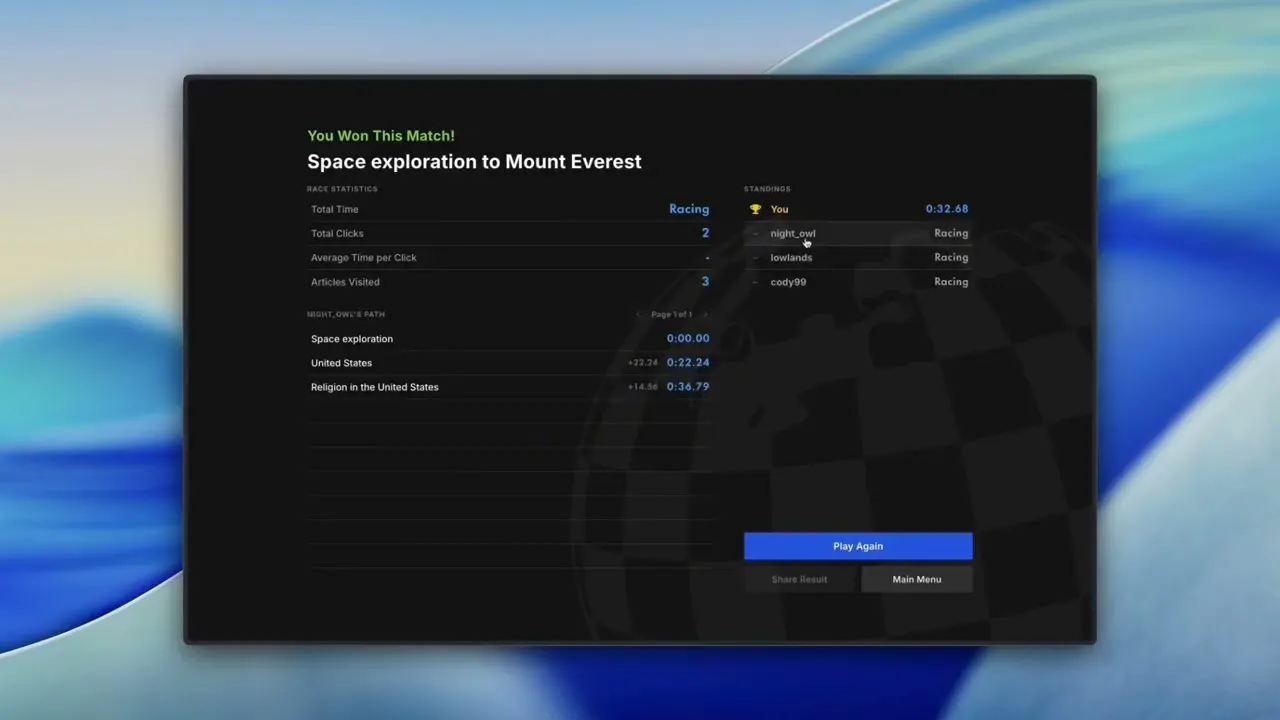Click the Racing value for Total Time
Screen dimensions: 1280x720
(689, 209)
